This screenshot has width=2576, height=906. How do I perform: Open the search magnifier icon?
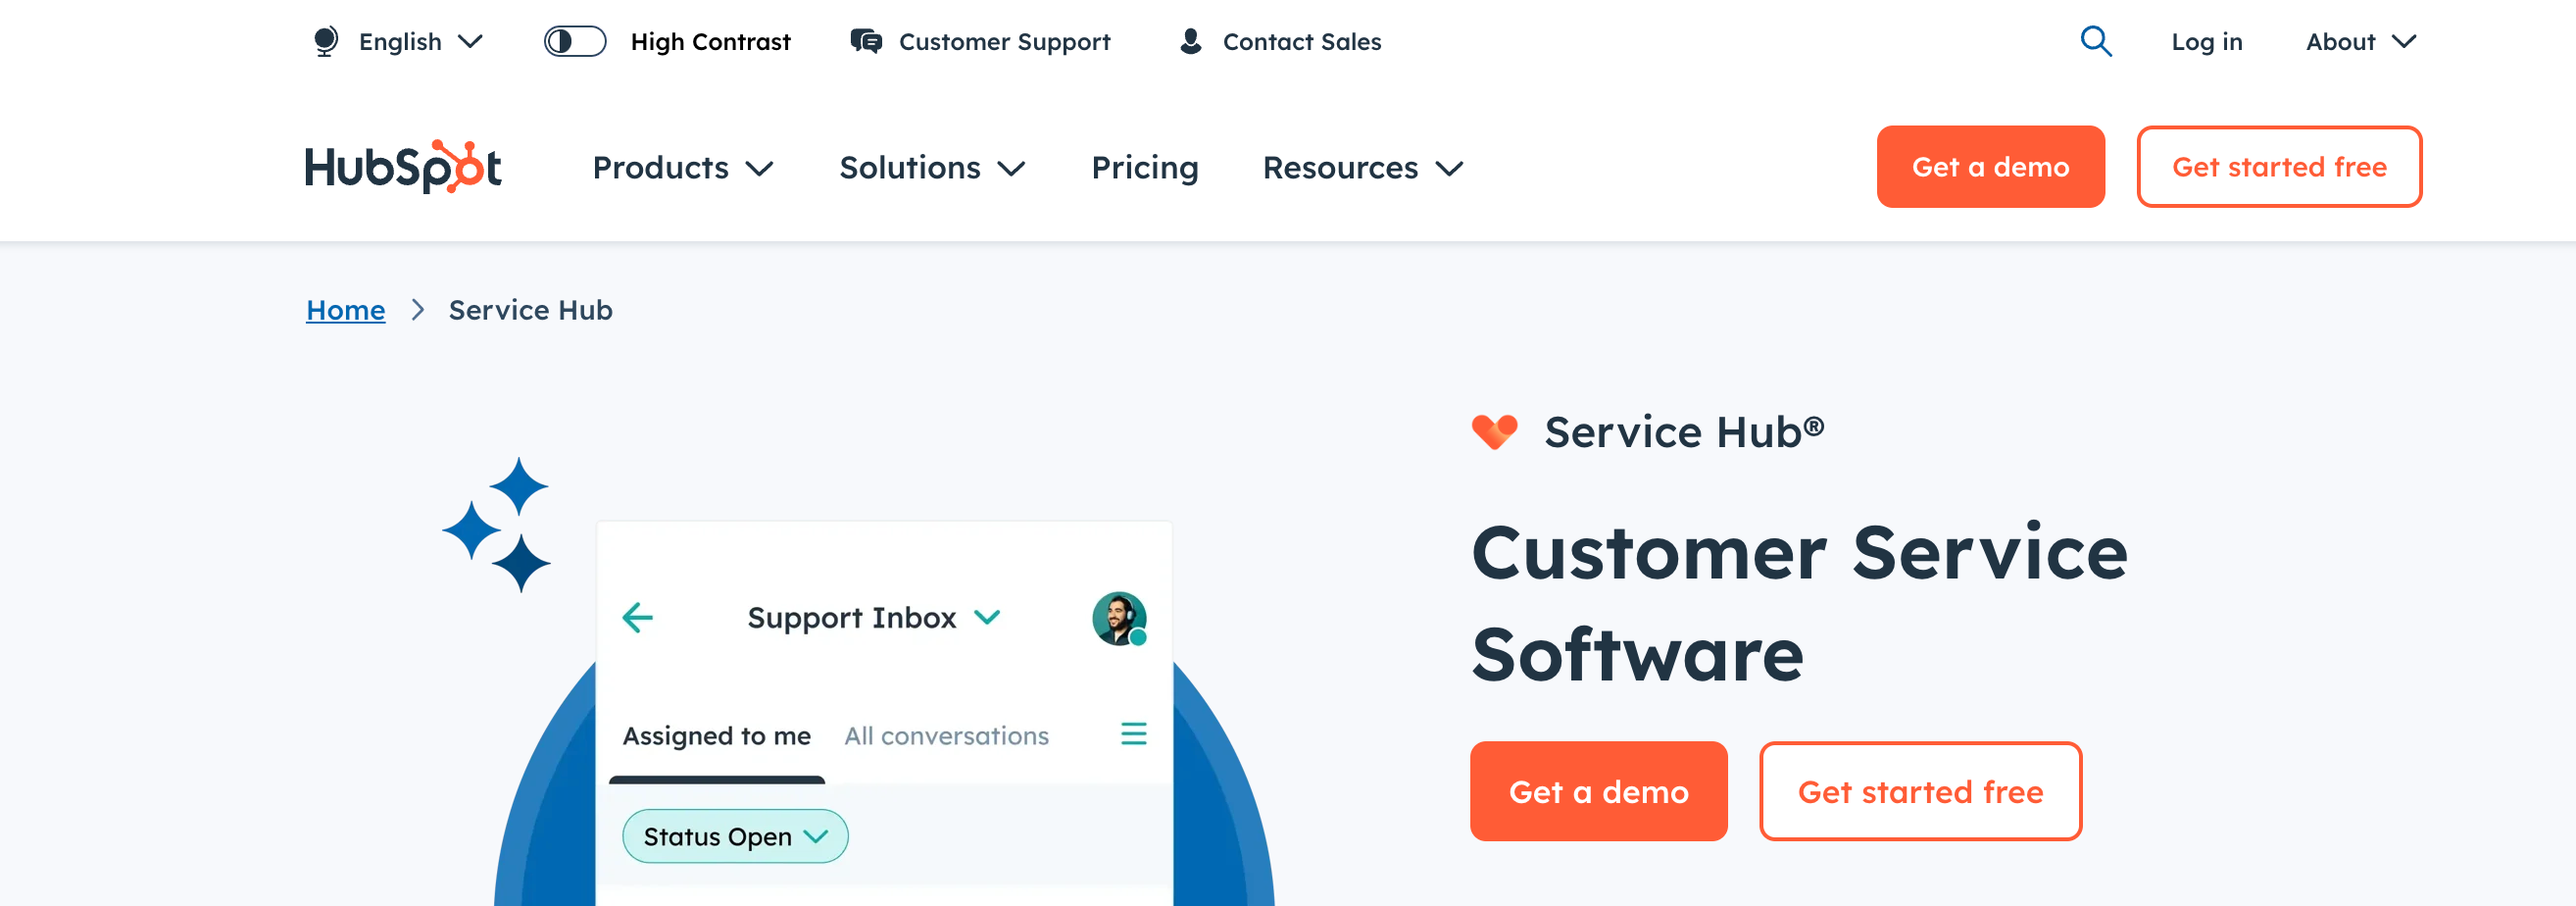[x=2096, y=42]
